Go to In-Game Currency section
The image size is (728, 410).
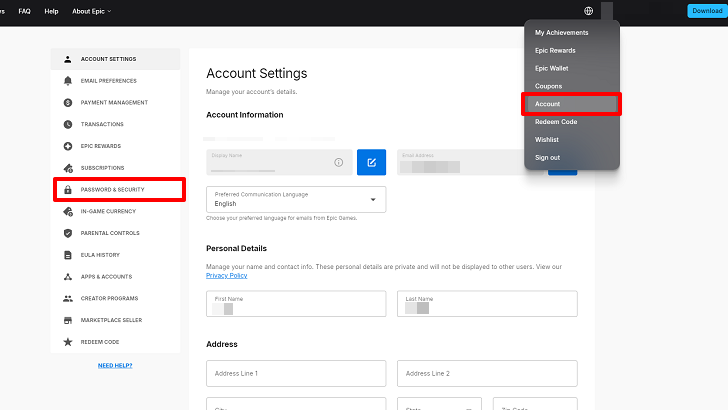click(115, 211)
